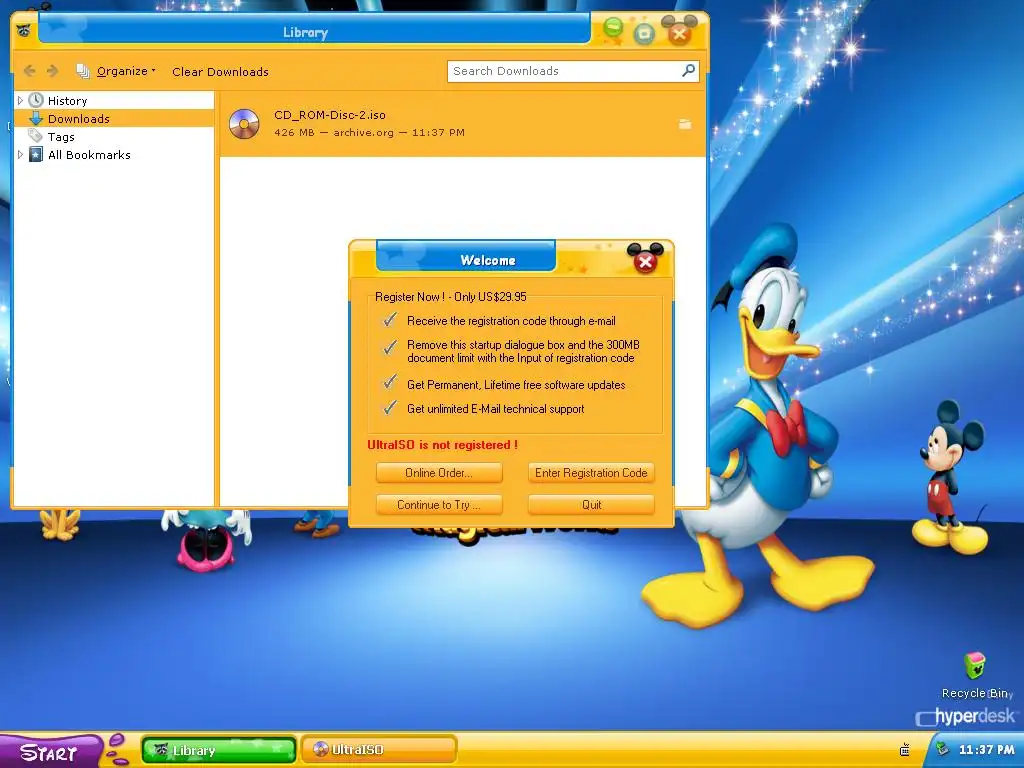Expand the History tree node

pyautogui.click(x=20, y=101)
